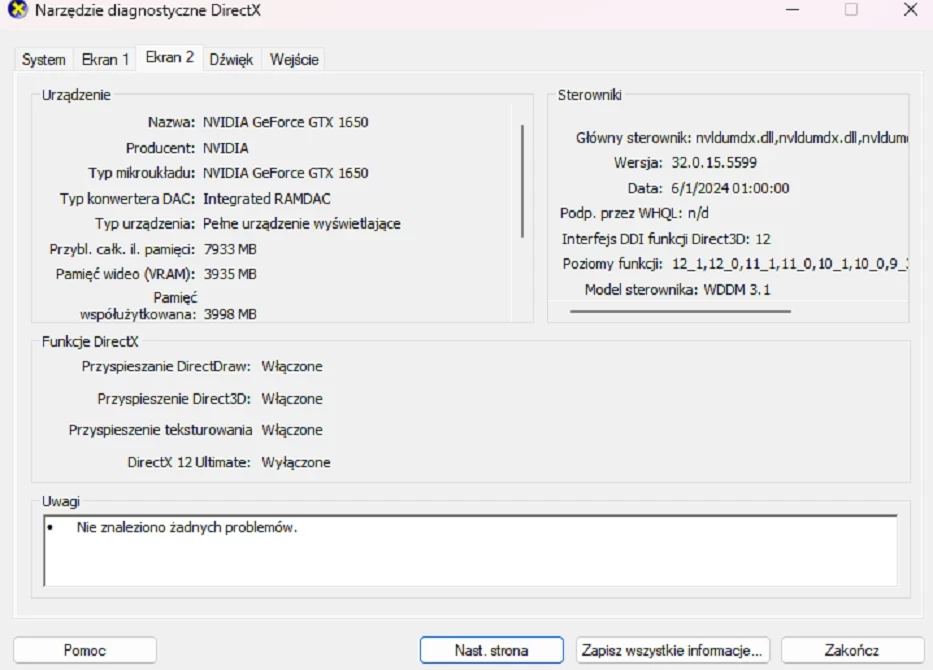Open the Wejście tab
933x670 pixels.
click(292, 59)
